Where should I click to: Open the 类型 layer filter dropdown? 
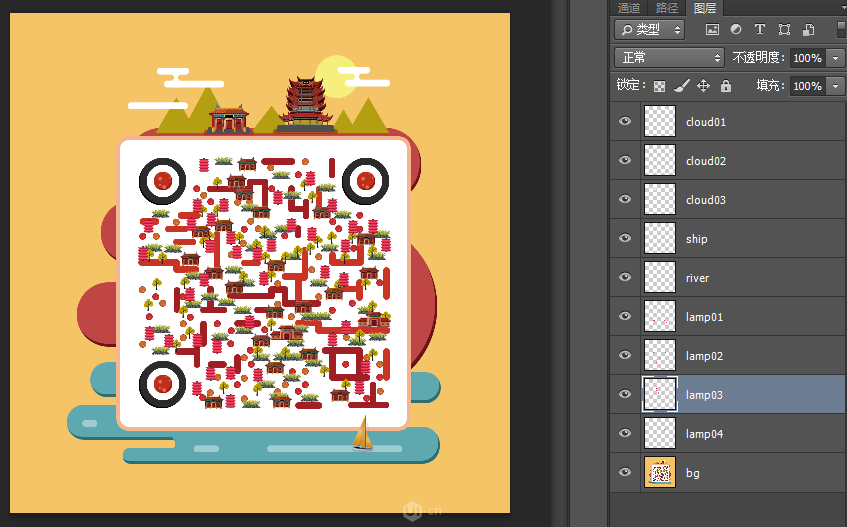(649, 29)
